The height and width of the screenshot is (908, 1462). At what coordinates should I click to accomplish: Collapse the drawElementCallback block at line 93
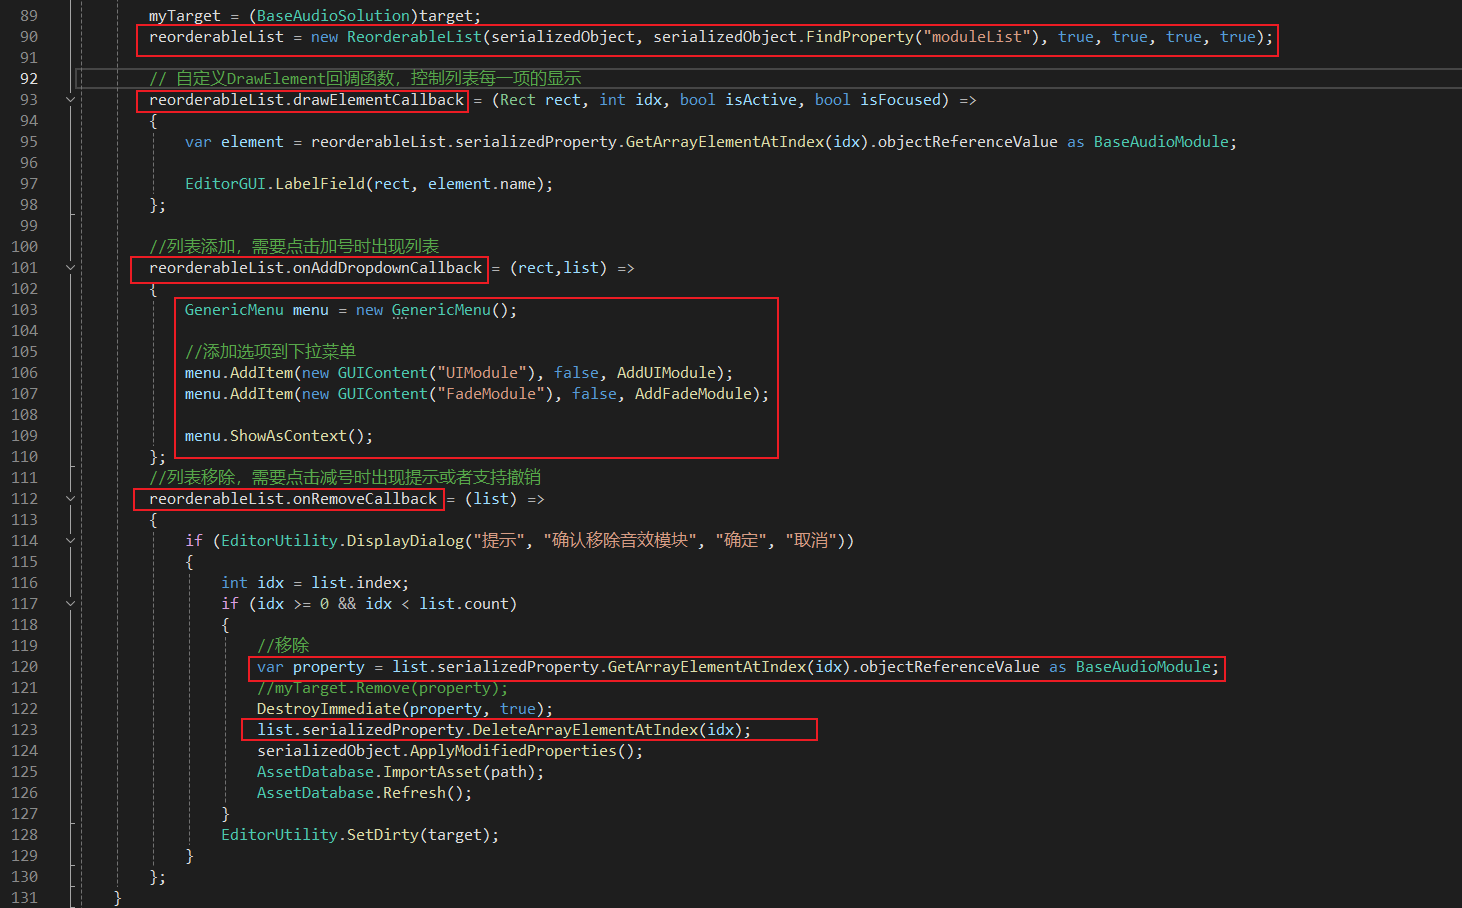click(x=70, y=100)
